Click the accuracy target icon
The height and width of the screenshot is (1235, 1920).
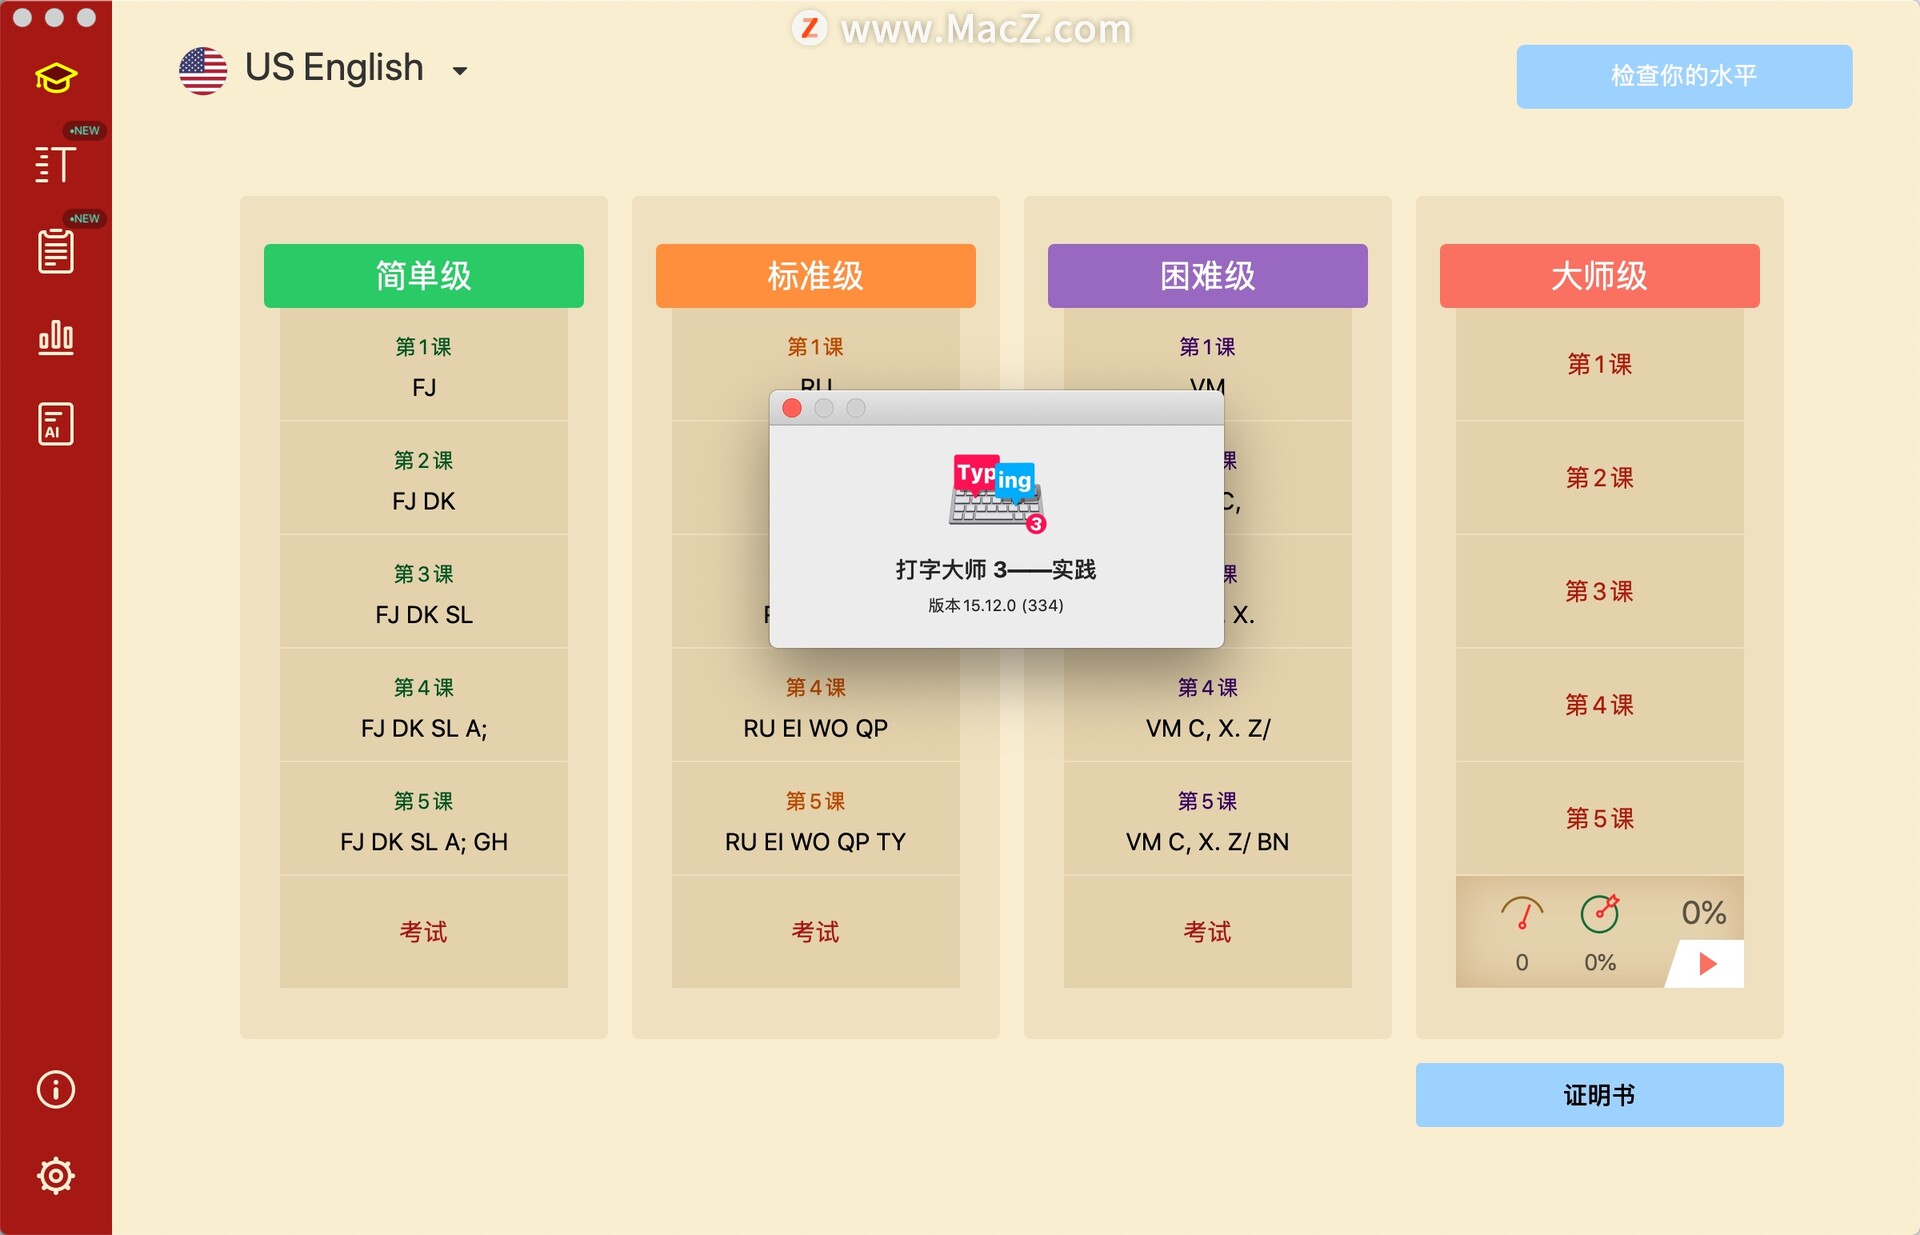click(x=1600, y=913)
